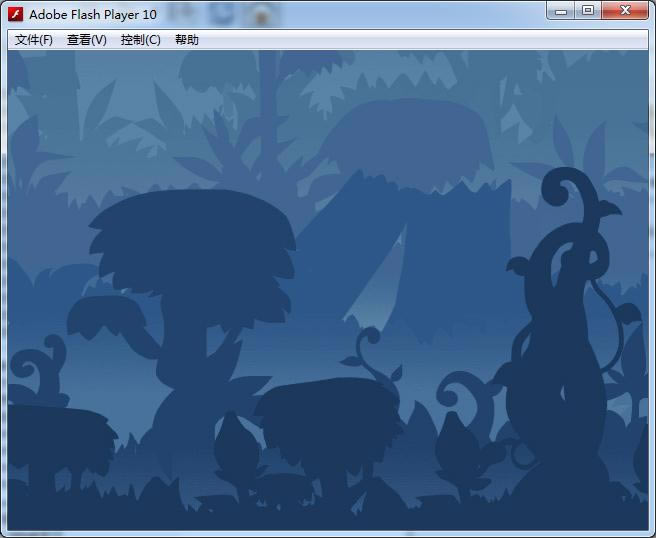Open the 帮助 menu
The height and width of the screenshot is (538, 656).
point(187,40)
